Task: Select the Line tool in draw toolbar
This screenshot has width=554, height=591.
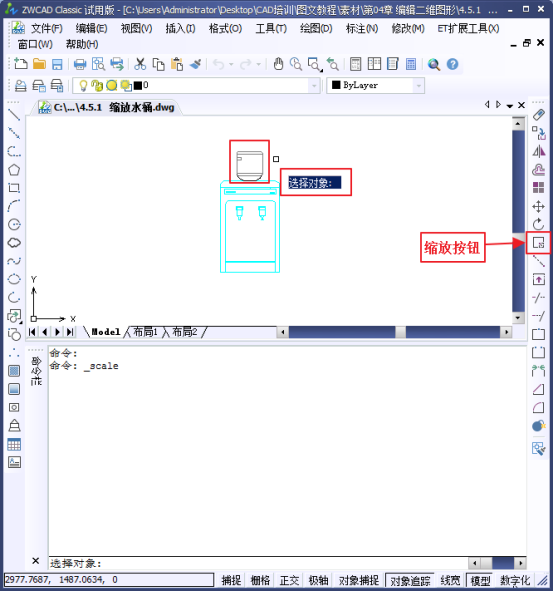Action: pos(14,115)
